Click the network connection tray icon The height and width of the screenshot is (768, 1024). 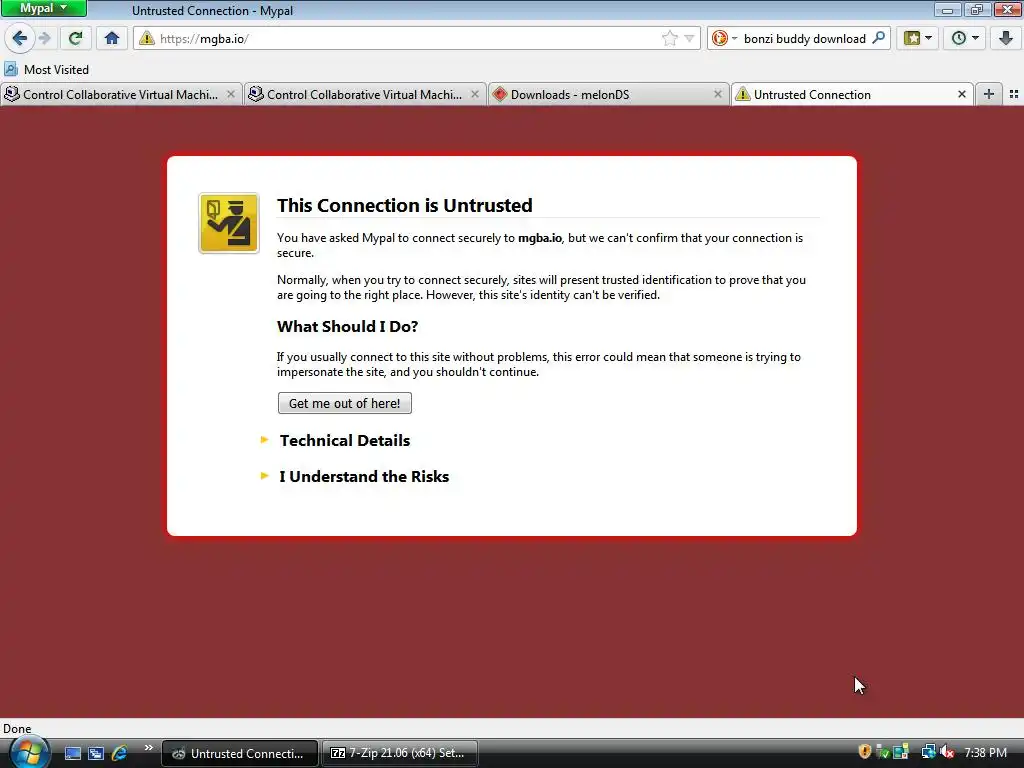[928, 752]
